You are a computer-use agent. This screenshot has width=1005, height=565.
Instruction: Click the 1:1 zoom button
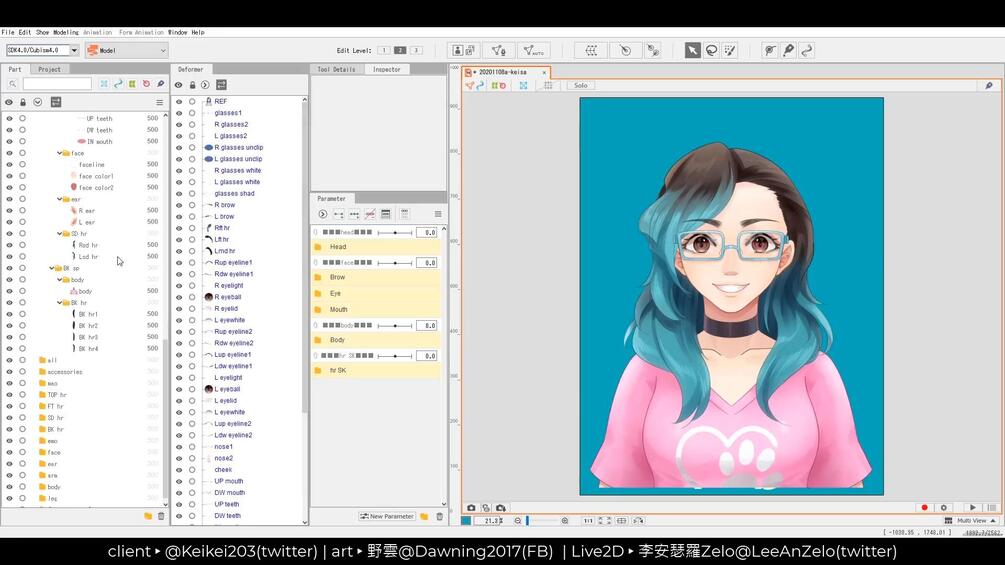588,521
